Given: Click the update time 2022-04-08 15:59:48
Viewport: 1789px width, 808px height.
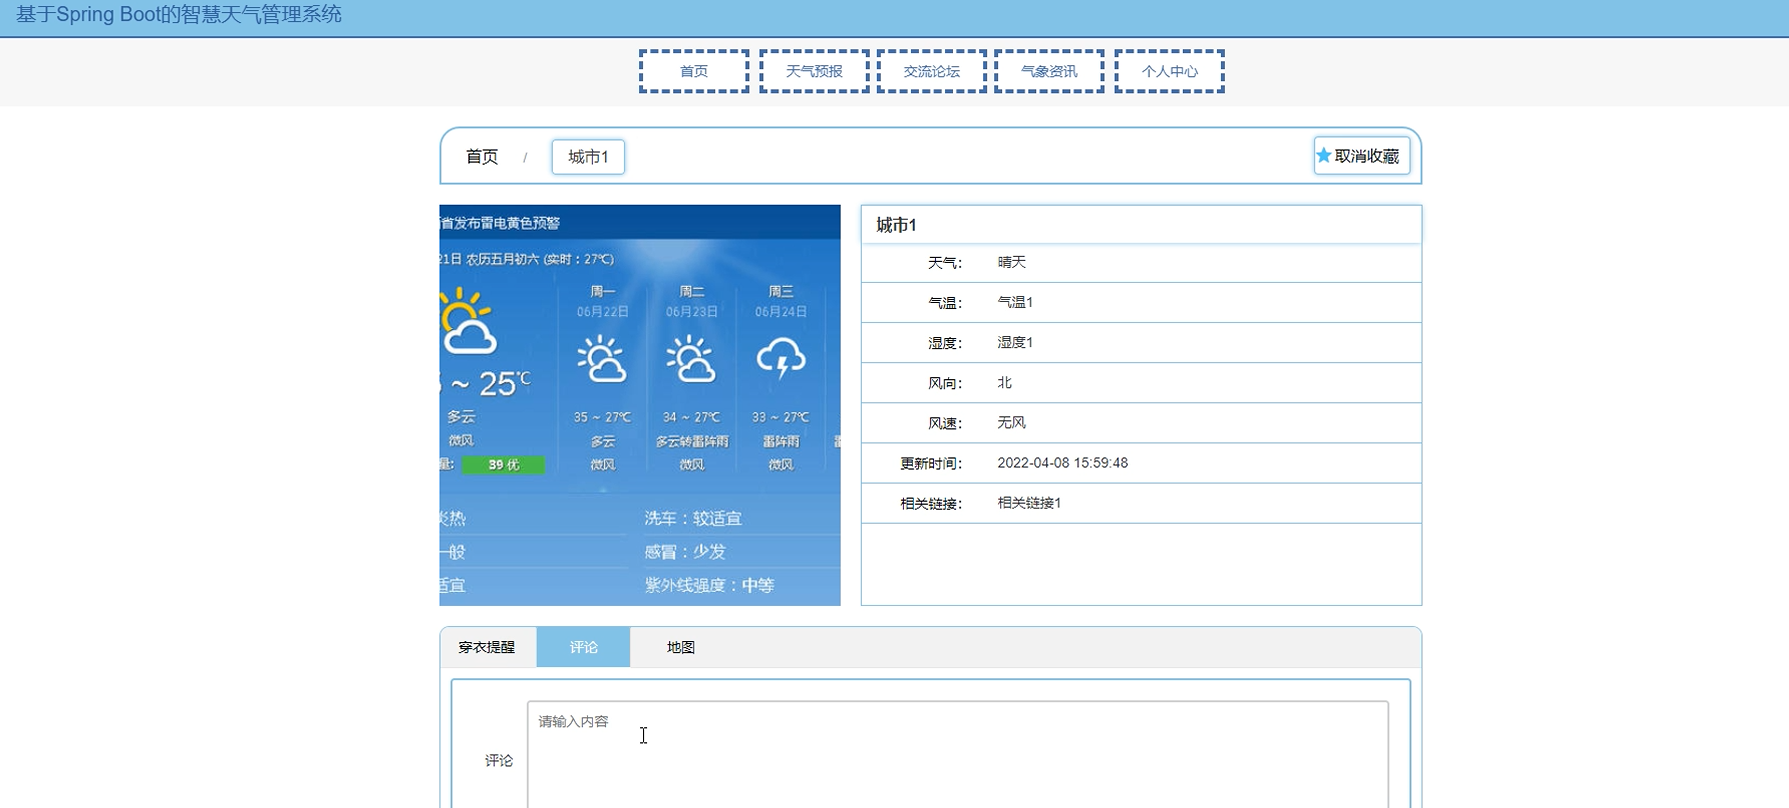Looking at the screenshot, I should pyautogui.click(x=1063, y=463).
